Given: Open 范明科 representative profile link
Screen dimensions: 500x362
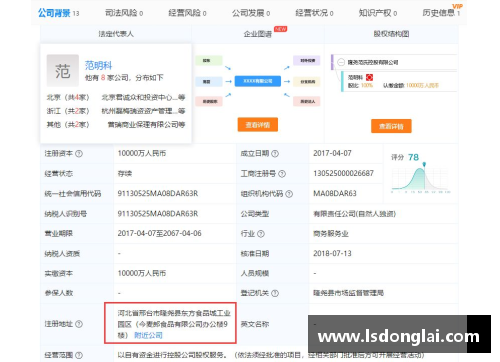Looking at the screenshot, I should click(98, 65).
